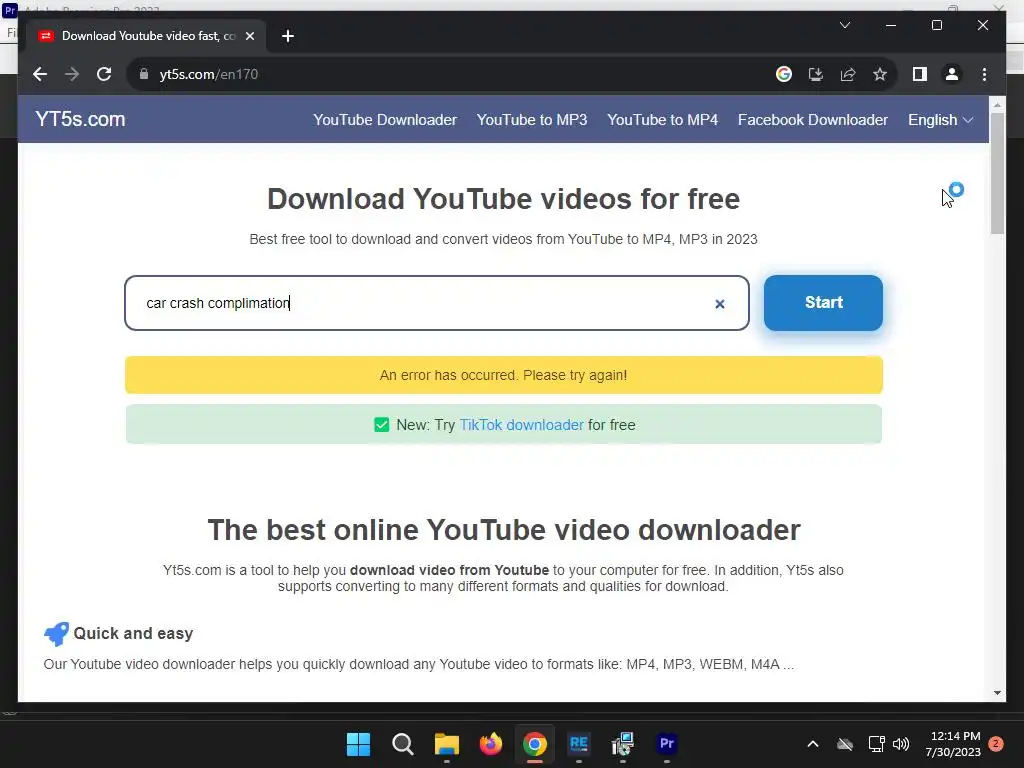This screenshot has width=1024, height=768.
Task: Focus the video search input field
Action: pyautogui.click(x=436, y=303)
